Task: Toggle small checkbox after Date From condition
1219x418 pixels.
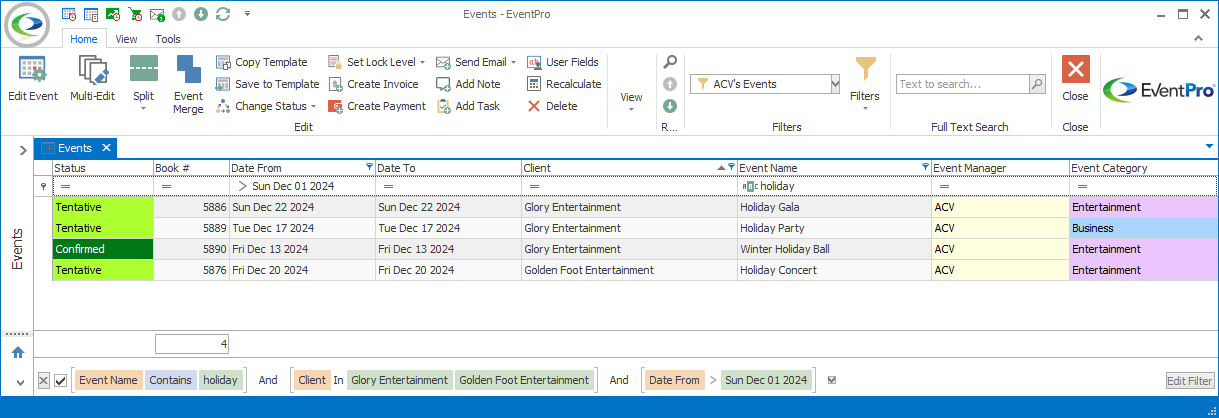Action: point(832,380)
